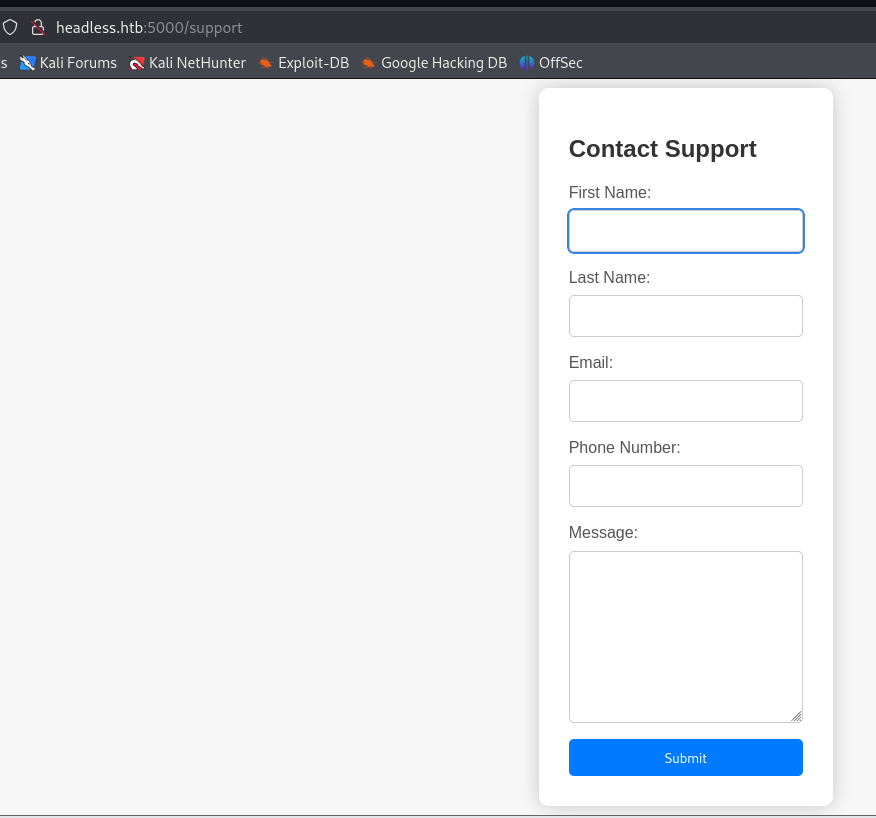Click the Google Hacking DB bookmark favicon
Image resolution: width=876 pixels, height=818 pixels.
tap(368, 63)
